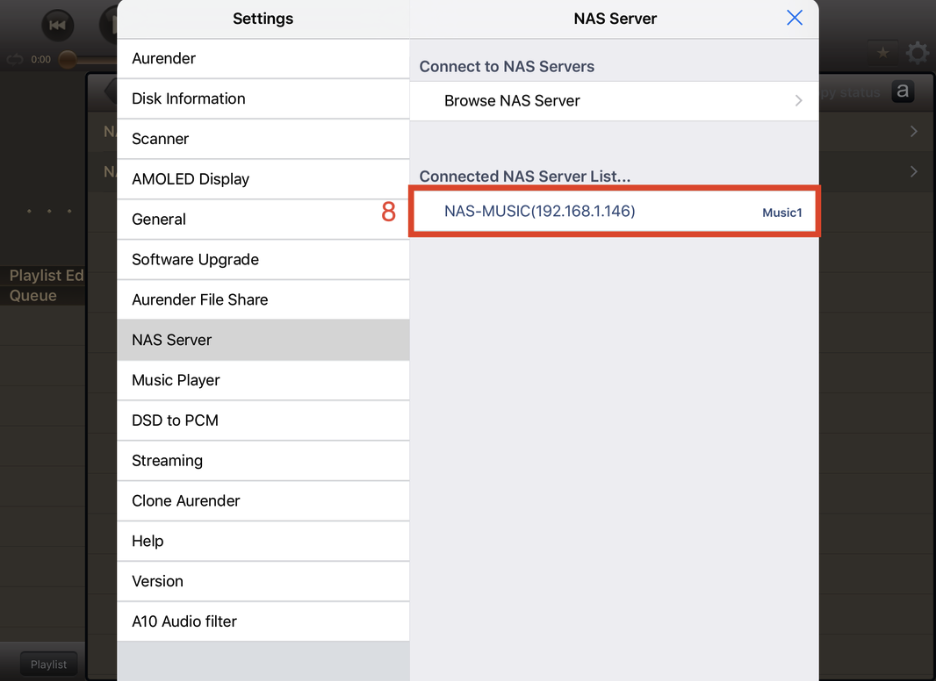Click the playback progress slider knob
Viewport: 936px width, 681px height.
pos(67,59)
